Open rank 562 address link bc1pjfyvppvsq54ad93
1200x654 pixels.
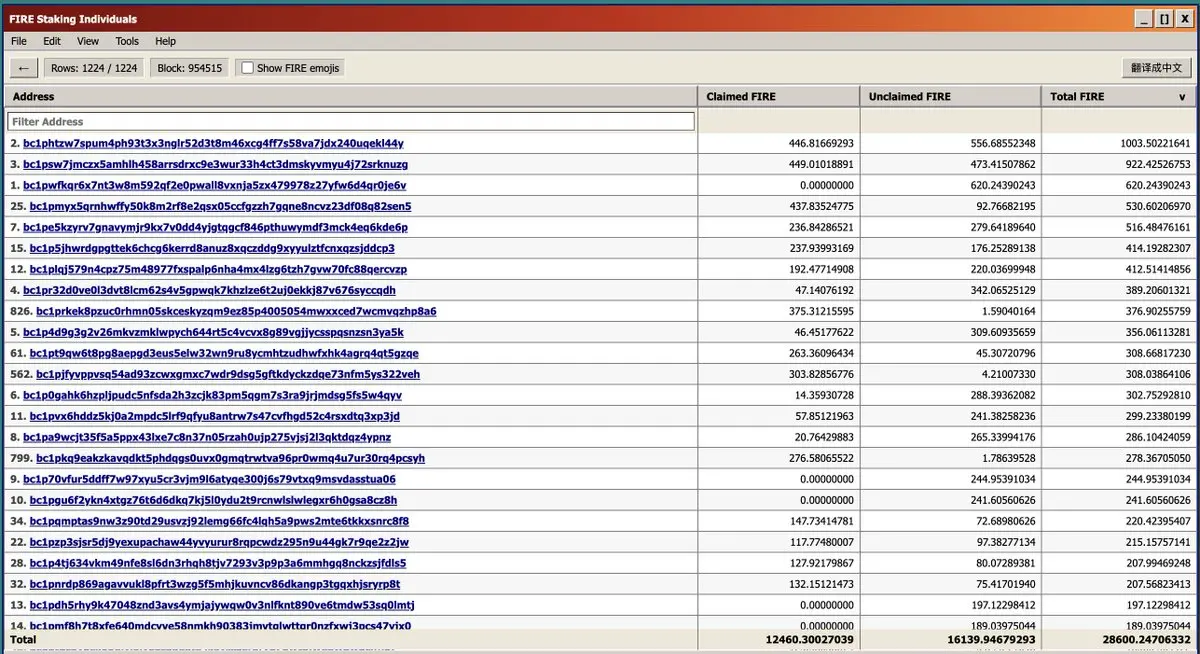pos(228,374)
